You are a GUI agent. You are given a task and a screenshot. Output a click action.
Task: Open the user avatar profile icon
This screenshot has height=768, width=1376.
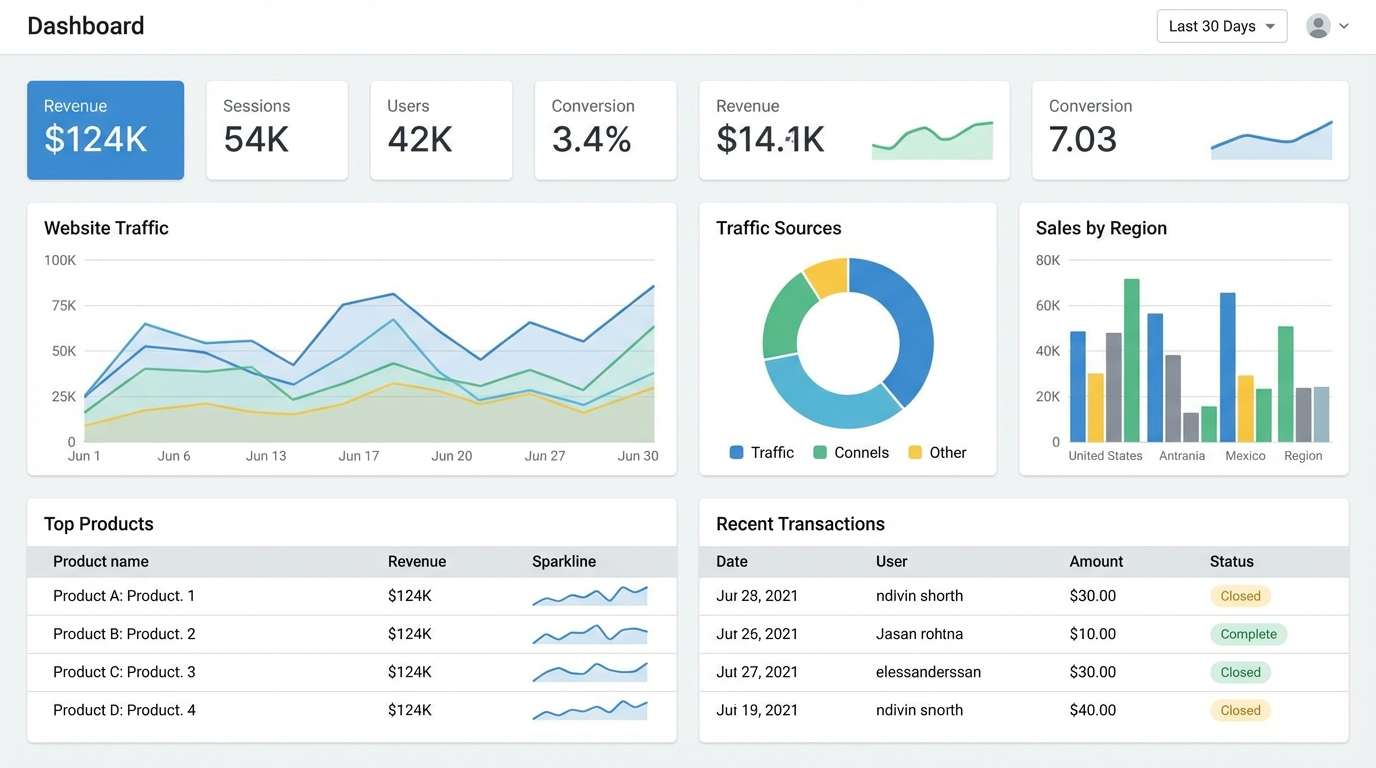click(x=1318, y=25)
